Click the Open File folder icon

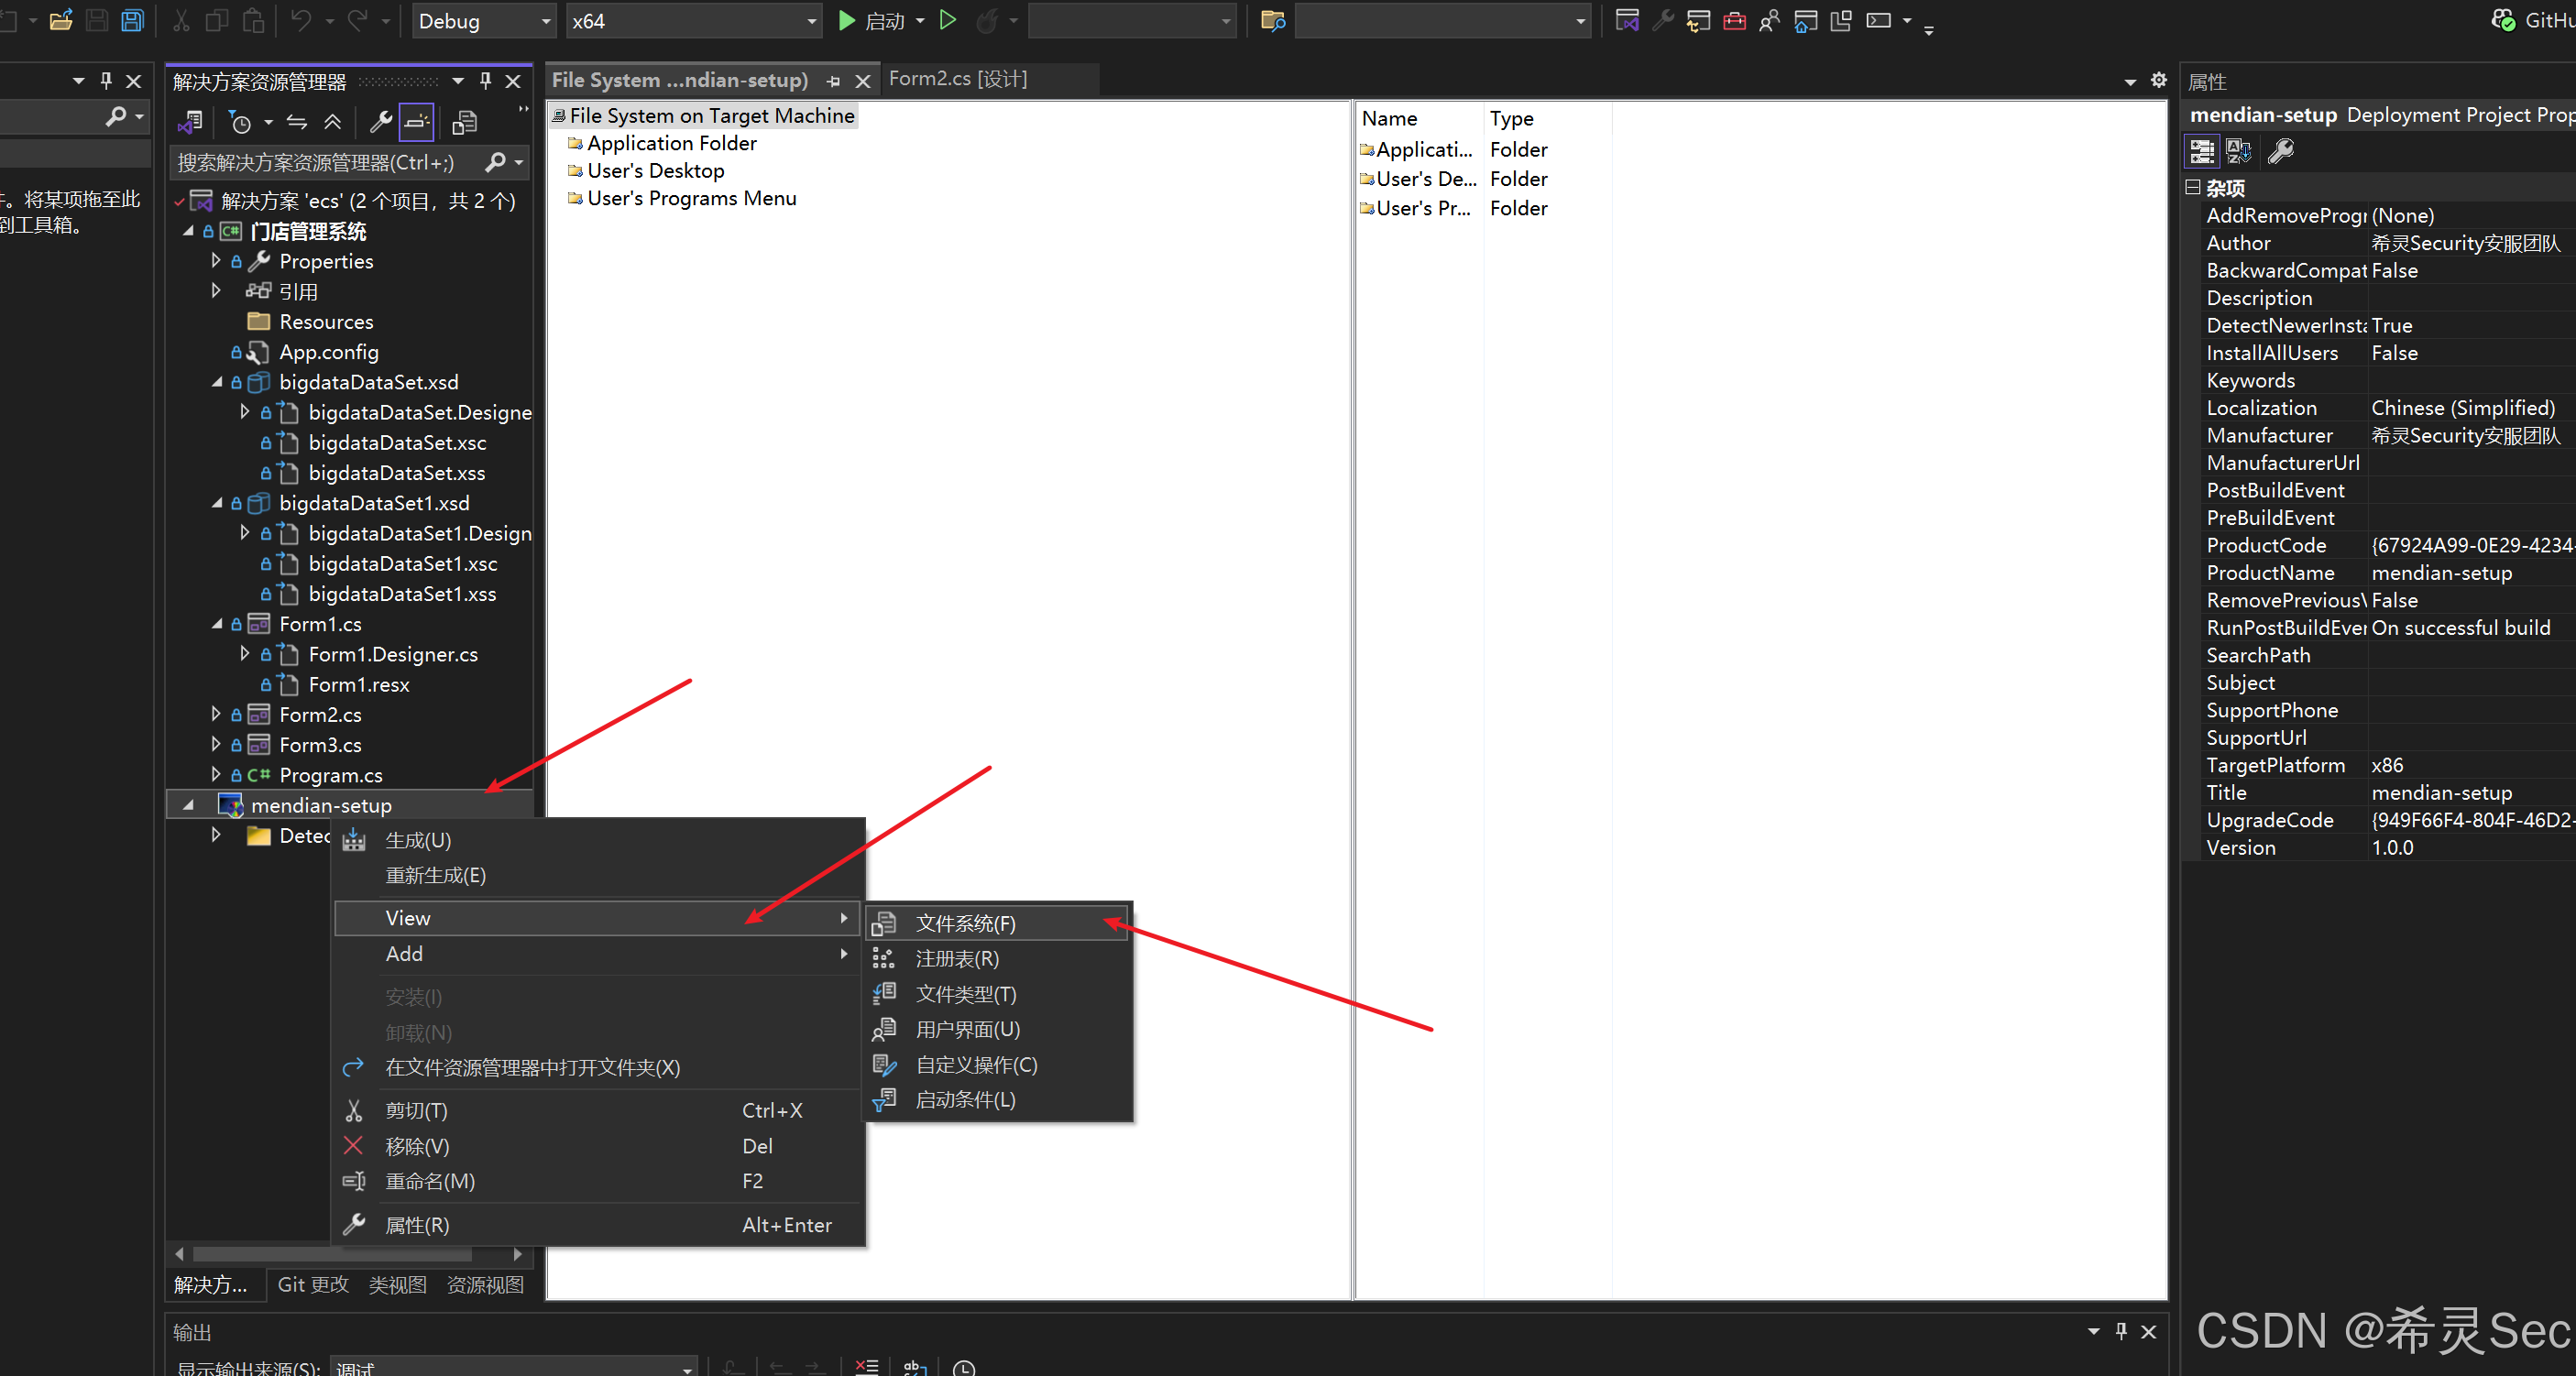(x=61, y=21)
